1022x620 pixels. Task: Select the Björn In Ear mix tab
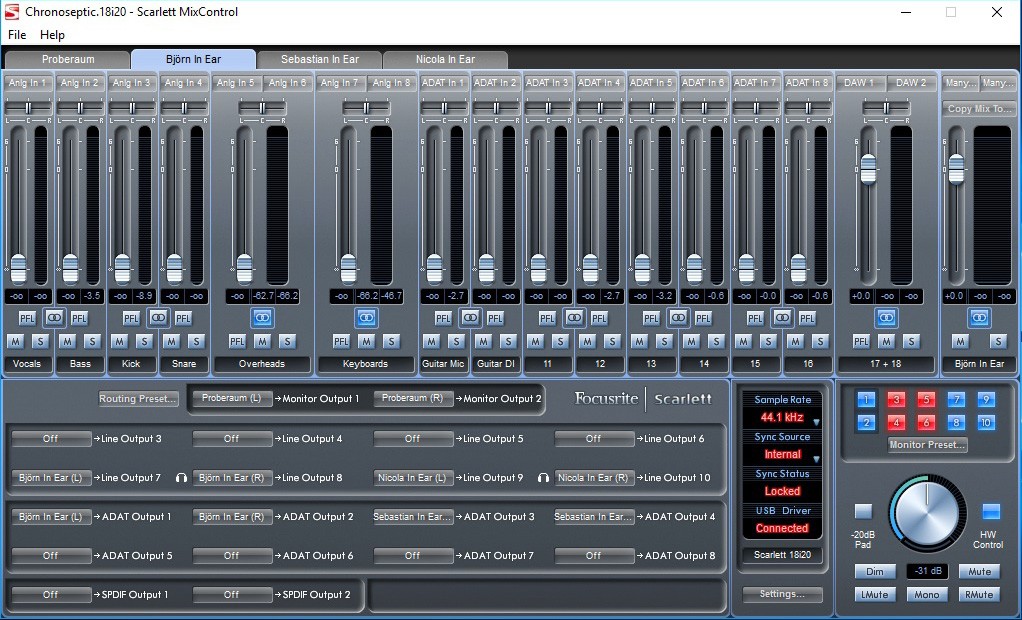[194, 59]
